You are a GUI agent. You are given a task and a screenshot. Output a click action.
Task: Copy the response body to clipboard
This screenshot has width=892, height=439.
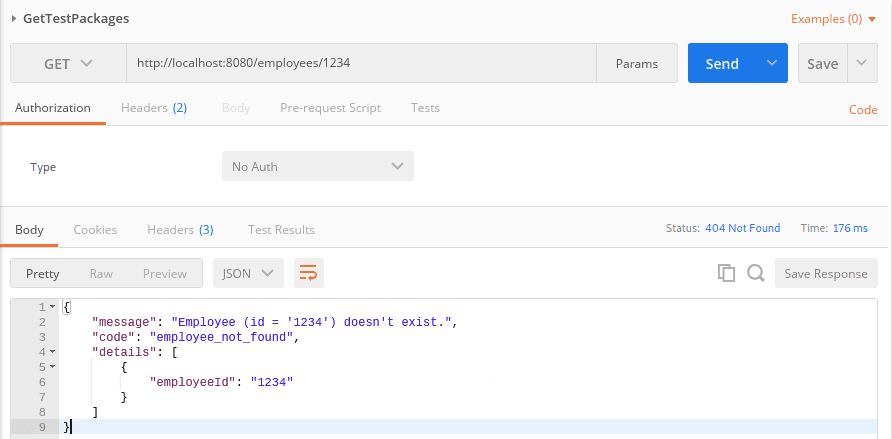[x=726, y=274]
